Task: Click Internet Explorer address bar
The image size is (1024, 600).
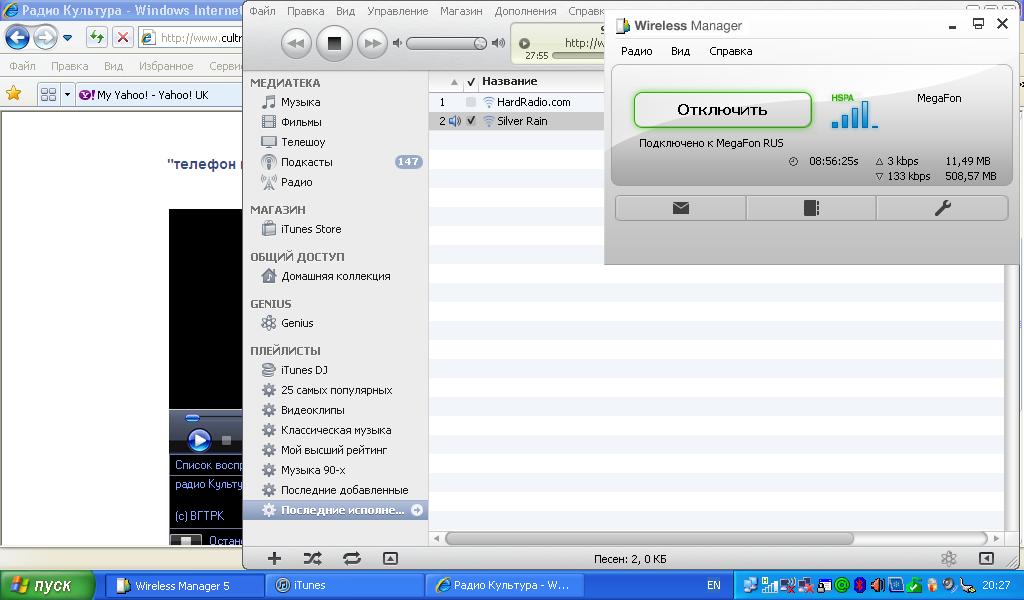Action: pos(191,38)
